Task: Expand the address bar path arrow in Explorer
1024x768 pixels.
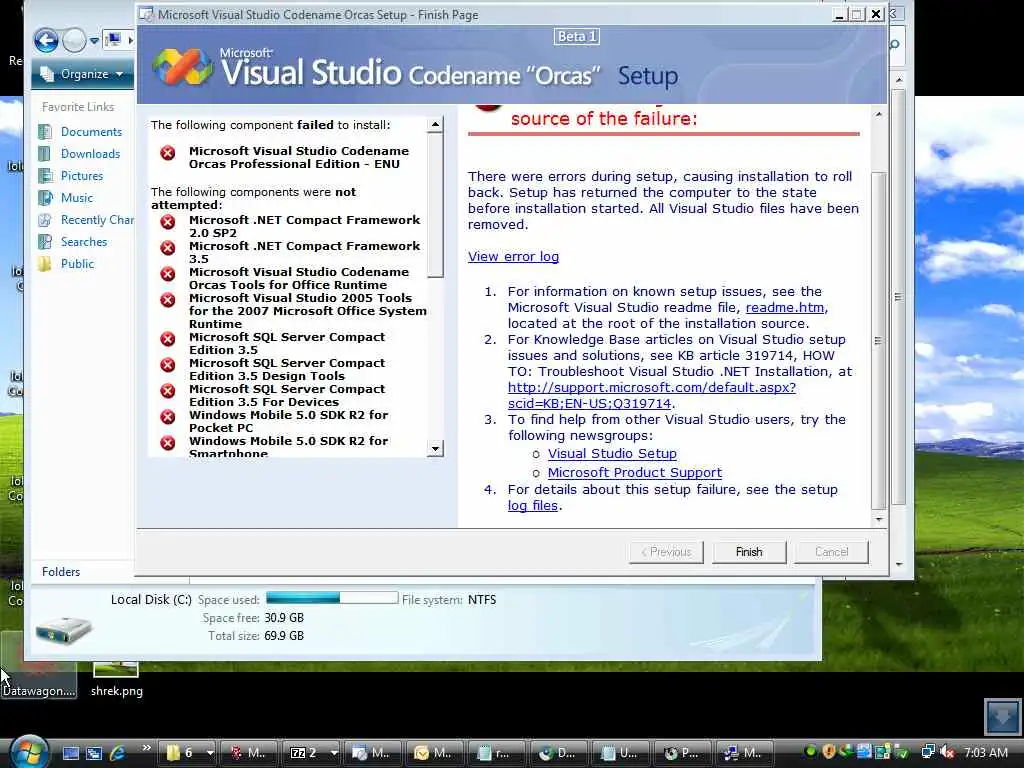Action: tap(130, 40)
